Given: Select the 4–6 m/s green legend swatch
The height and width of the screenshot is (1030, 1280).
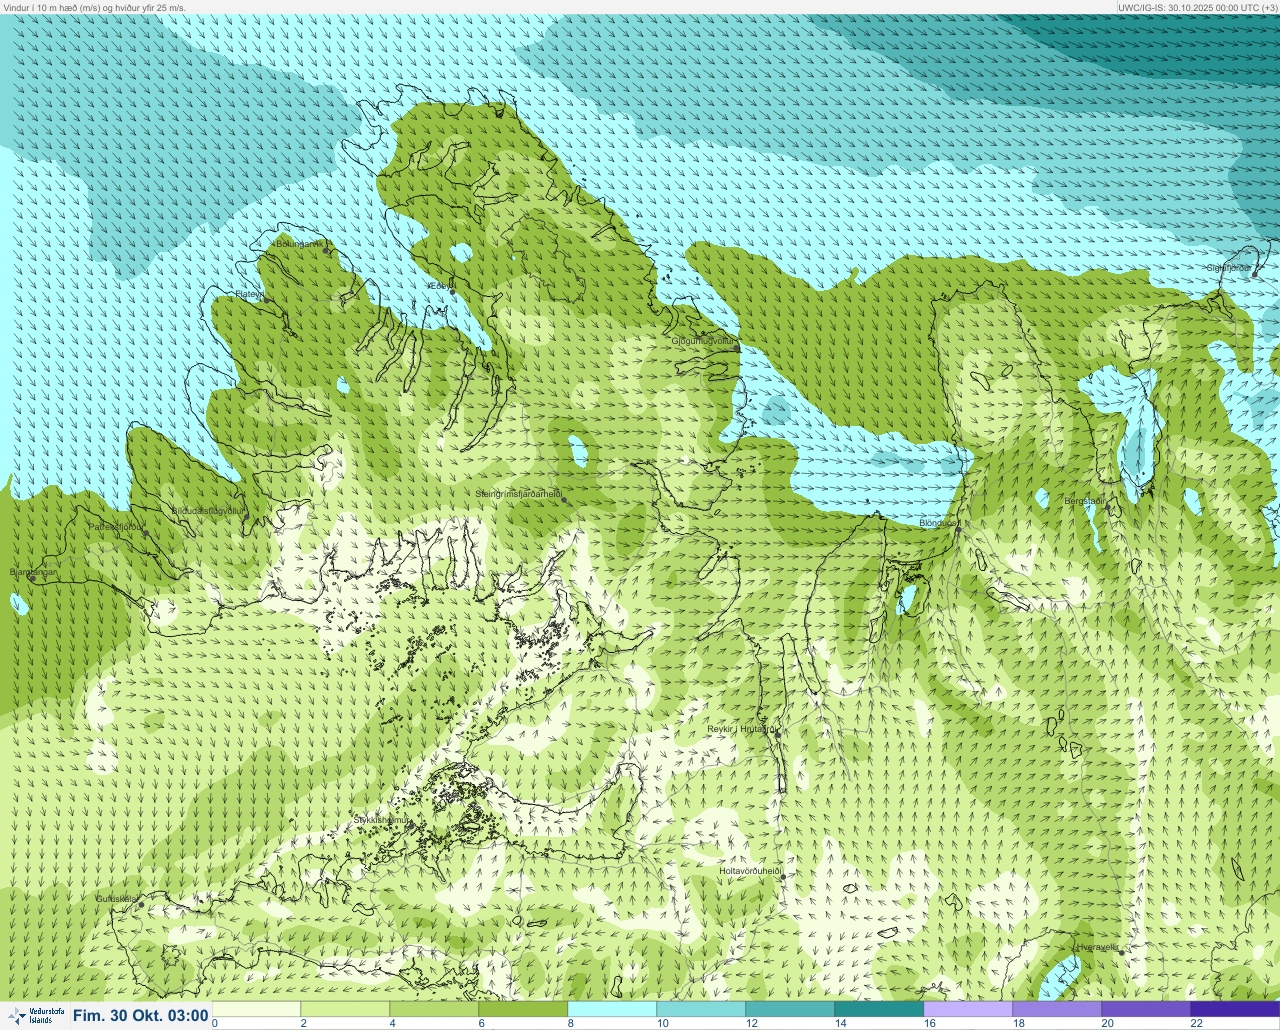Looking at the screenshot, I should pos(434,1009).
